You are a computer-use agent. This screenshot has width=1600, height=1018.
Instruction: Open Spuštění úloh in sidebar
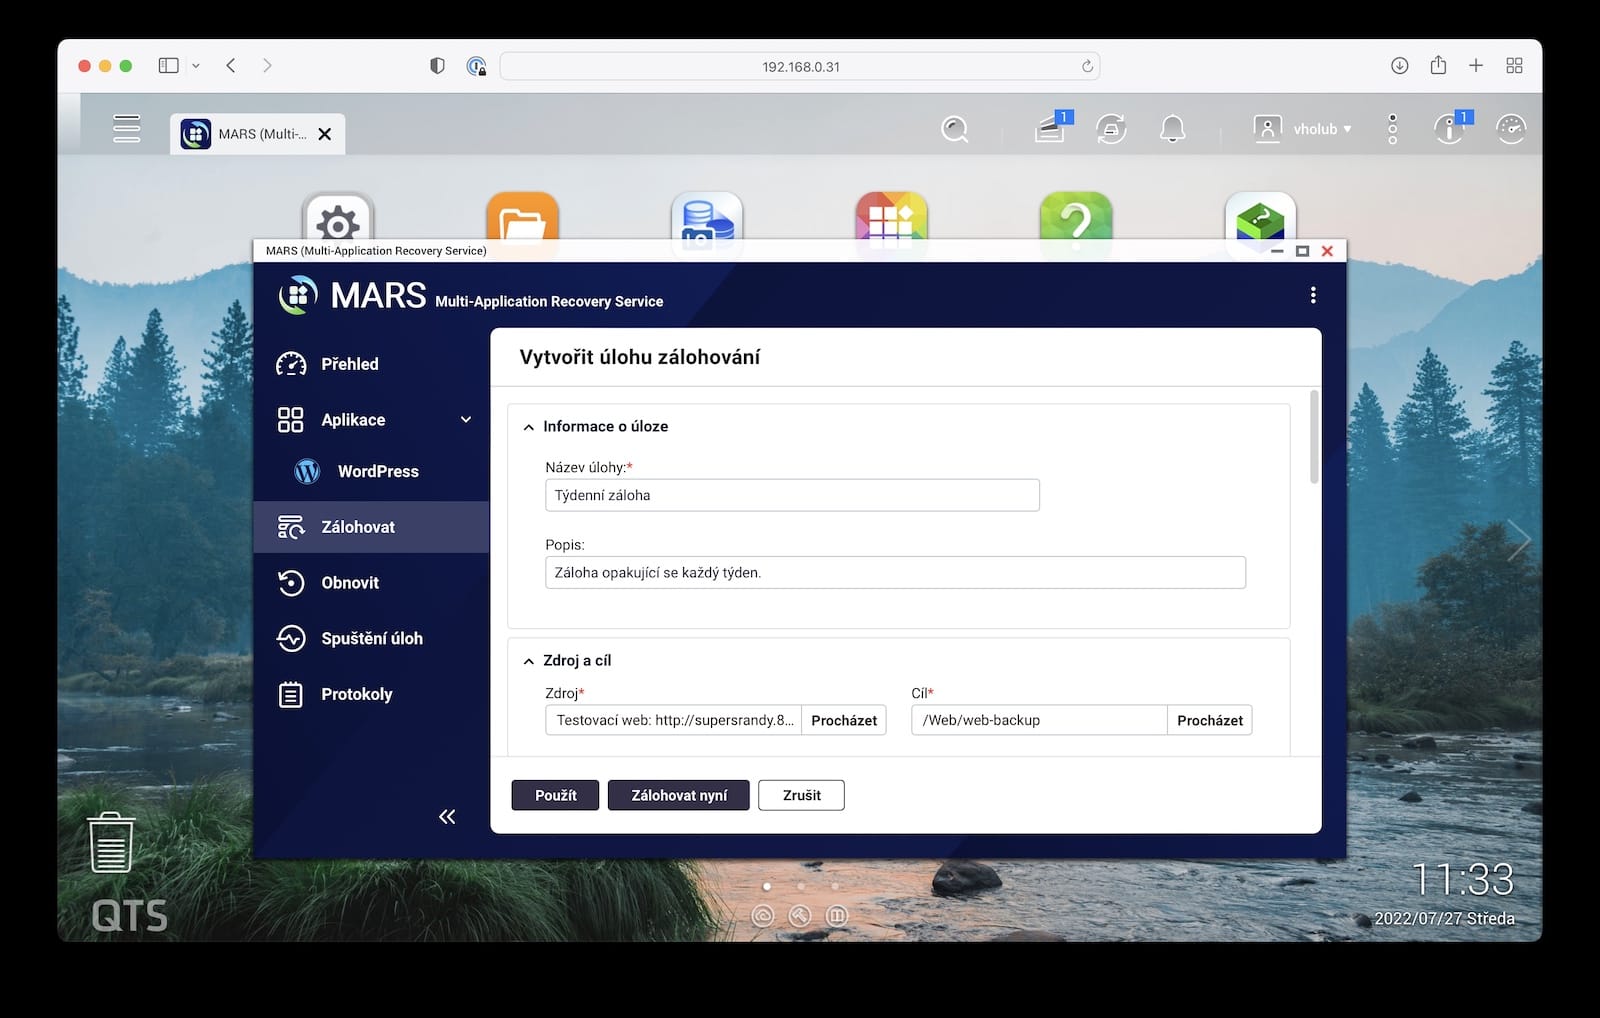coord(371,638)
